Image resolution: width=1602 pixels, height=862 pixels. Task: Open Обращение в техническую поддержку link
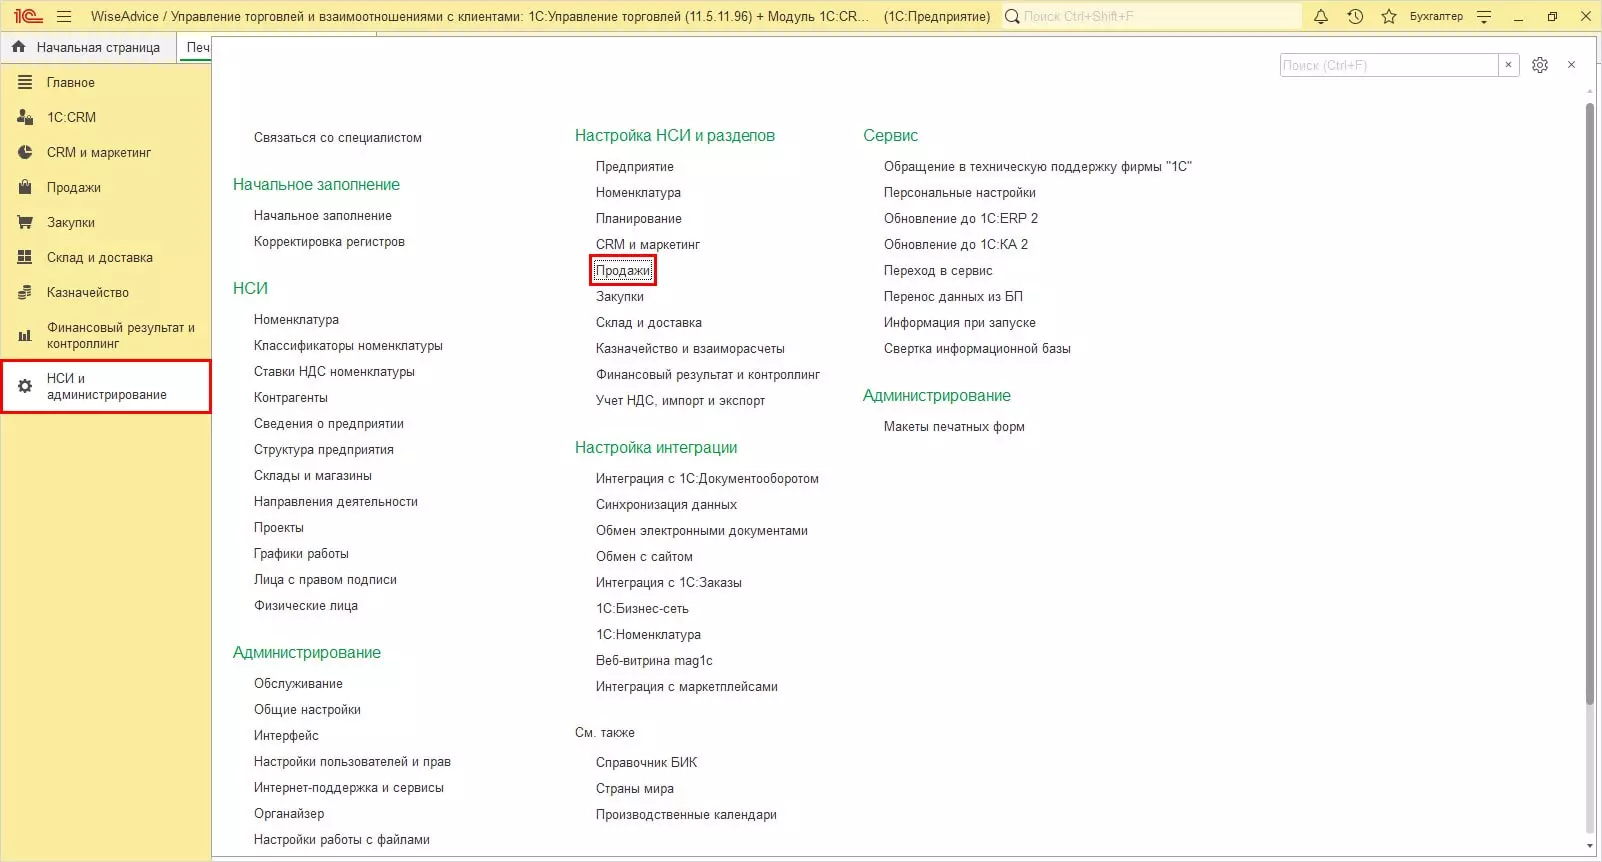pos(1038,166)
